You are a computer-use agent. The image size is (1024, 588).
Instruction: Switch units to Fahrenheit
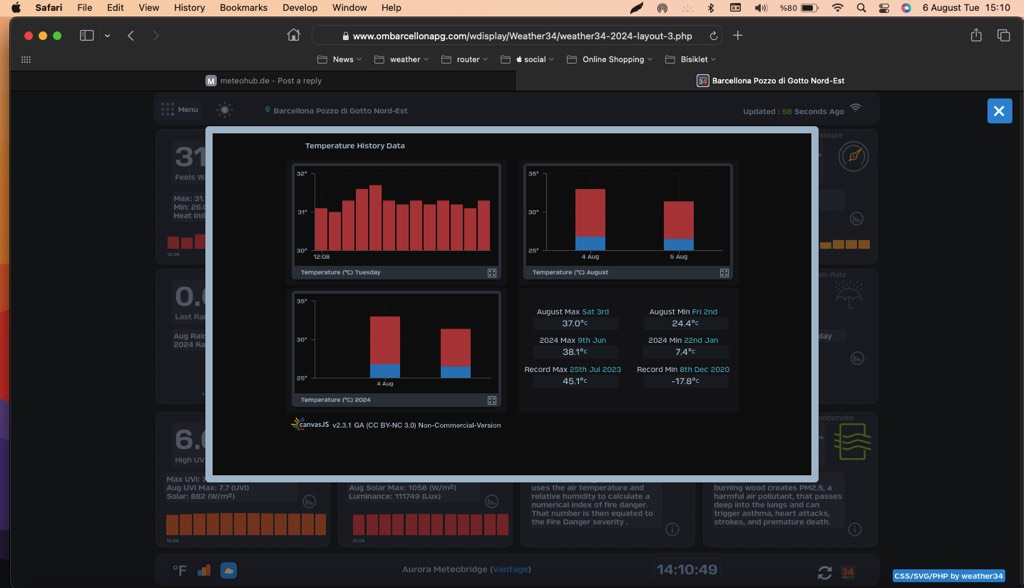click(180, 570)
